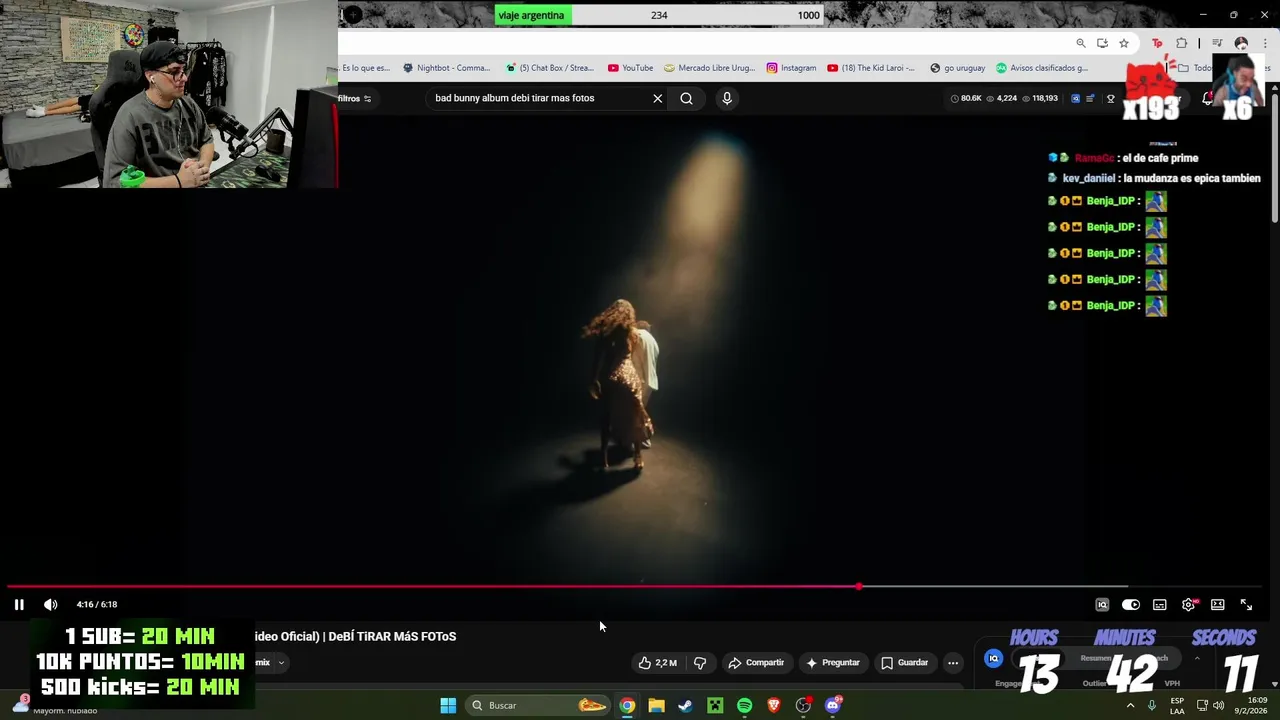Click the Guardar save button

[905, 662]
